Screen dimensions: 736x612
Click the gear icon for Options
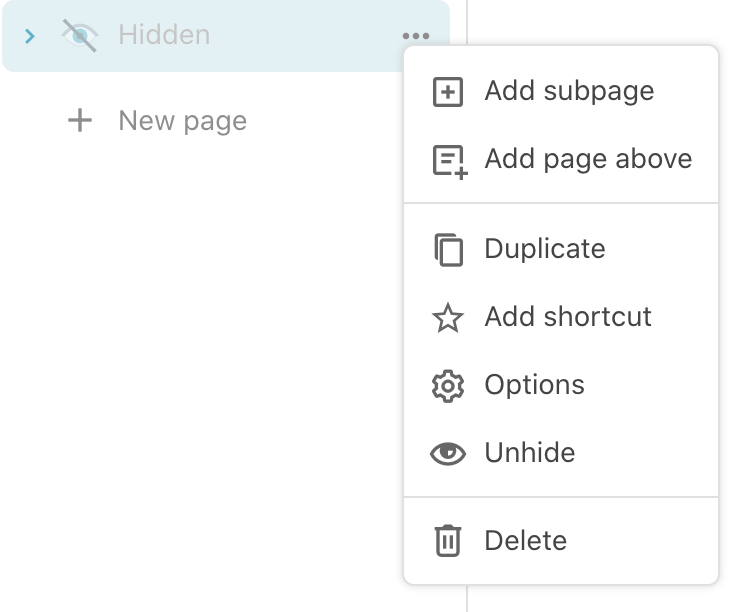pyautogui.click(x=448, y=386)
